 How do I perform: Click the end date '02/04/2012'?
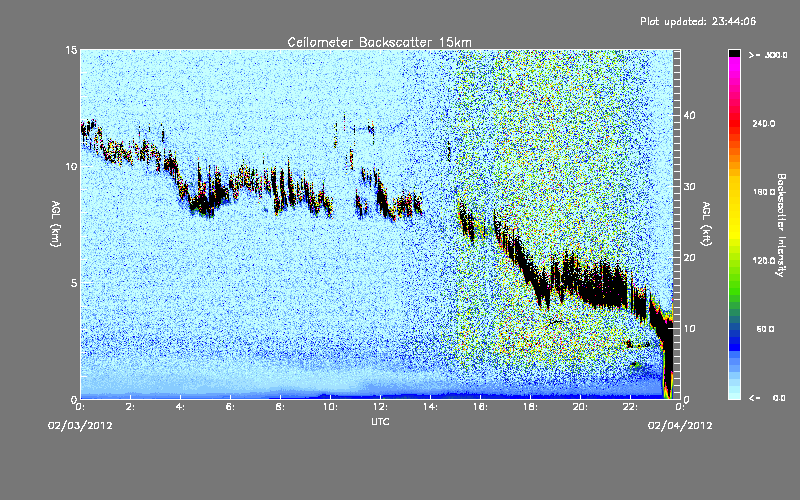[680, 425]
